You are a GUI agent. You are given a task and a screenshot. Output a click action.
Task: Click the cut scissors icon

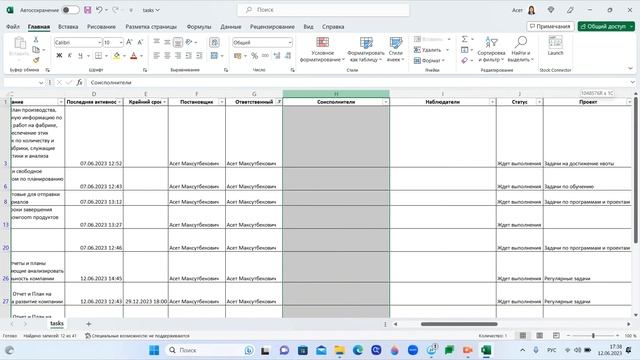pyautogui.click(x=36, y=40)
